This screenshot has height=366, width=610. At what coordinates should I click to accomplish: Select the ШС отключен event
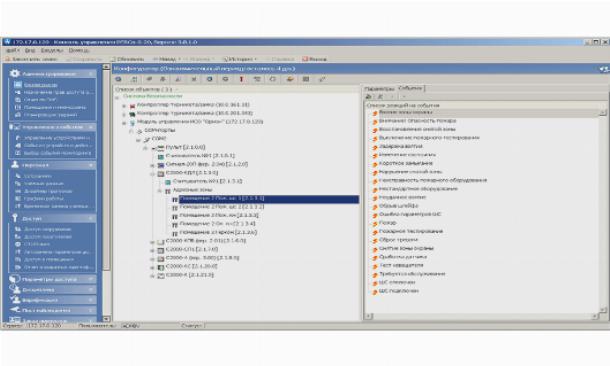pyautogui.click(x=397, y=282)
